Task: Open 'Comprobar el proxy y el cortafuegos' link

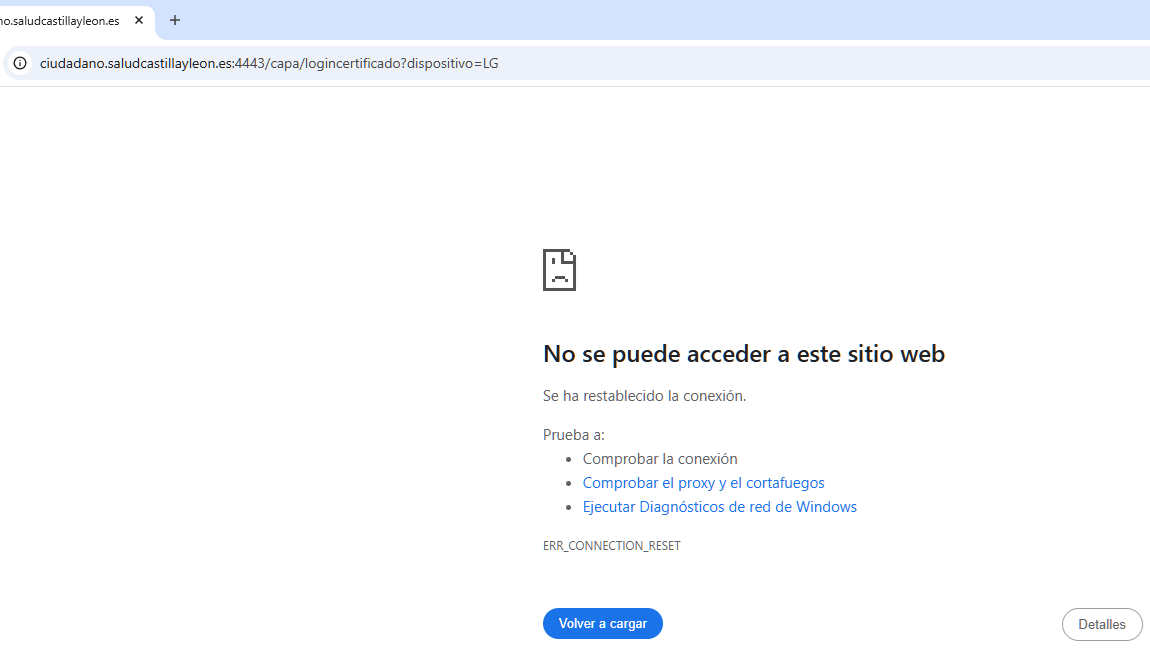Action: click(x=703, y=483)
